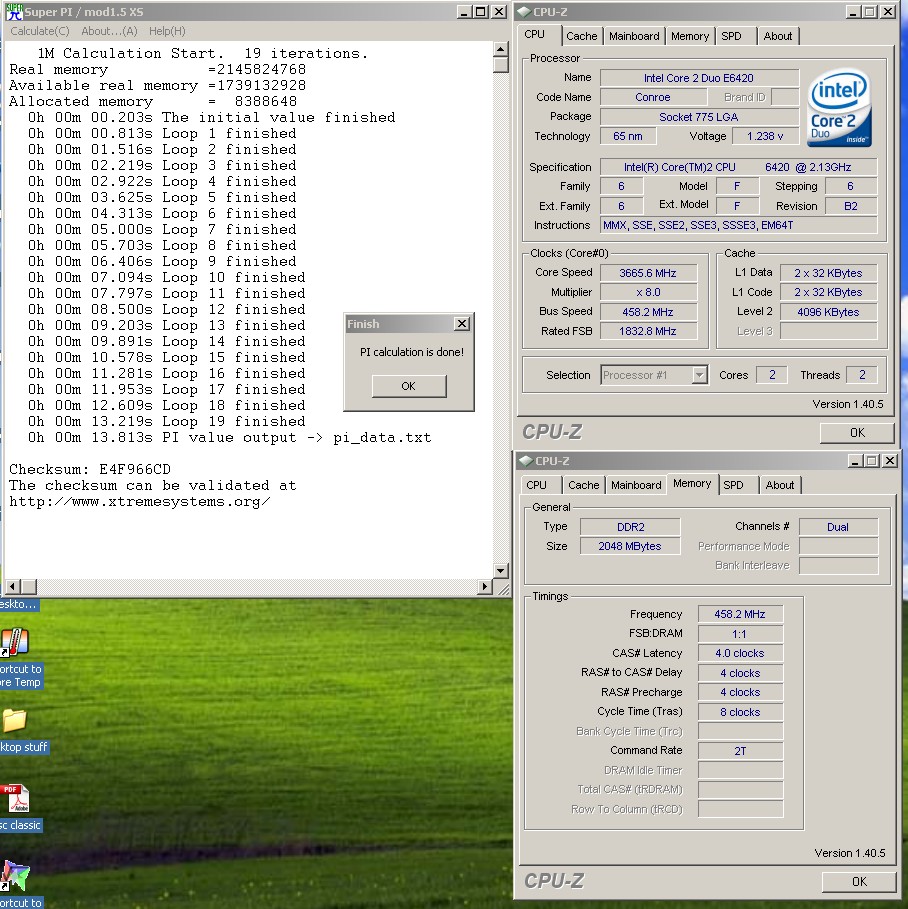Switch to Cache tab in bottom CPU-Z window
The height and width of the screenshot is (909, 908).
click(x=583, y=485)
